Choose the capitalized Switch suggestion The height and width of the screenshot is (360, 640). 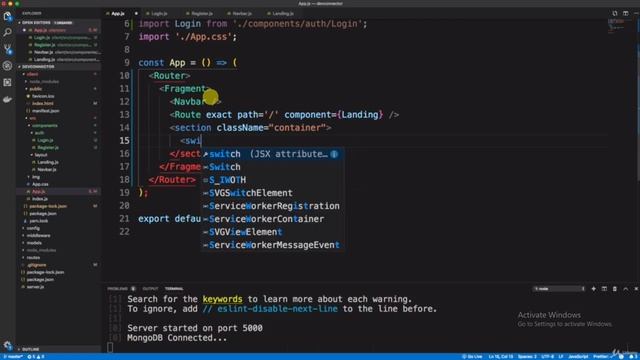[272, 167]
